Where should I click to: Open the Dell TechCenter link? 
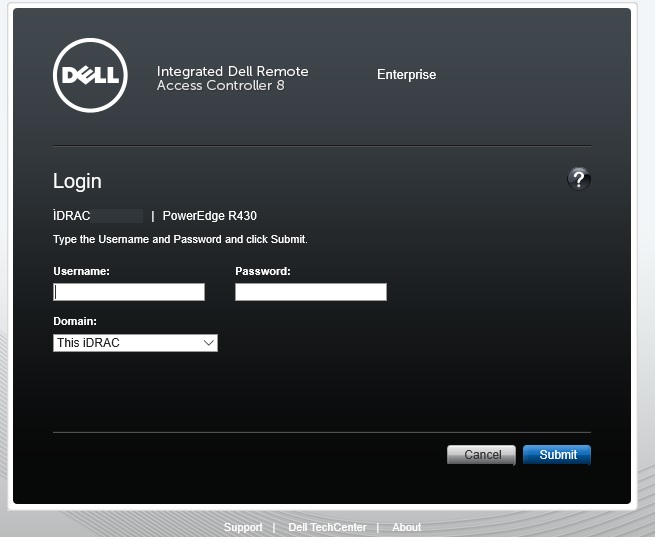point(327,527)
